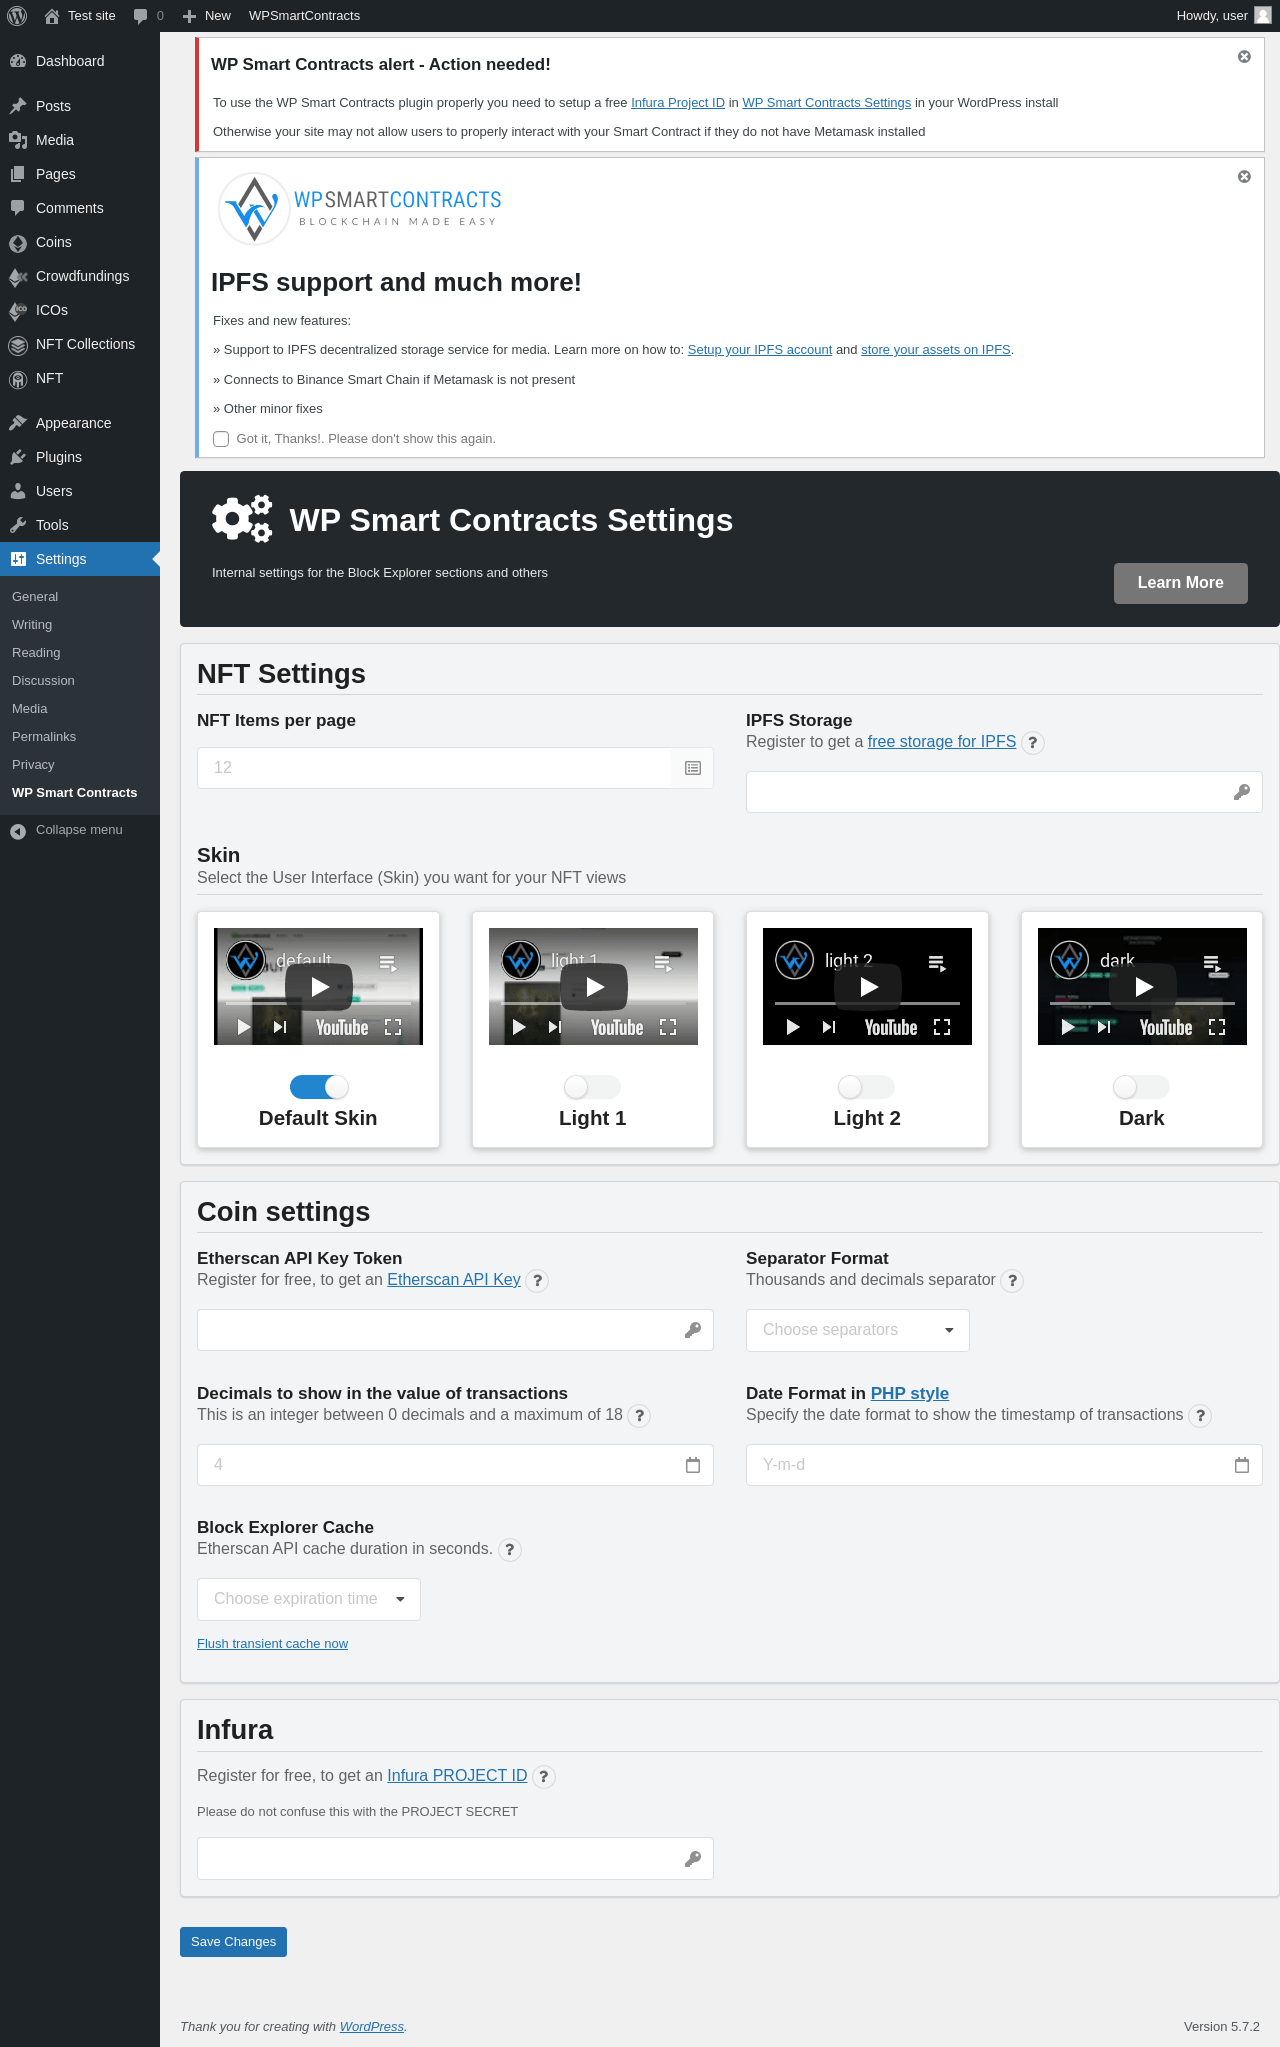Click Flush transient cache now link

point(272,1644)
